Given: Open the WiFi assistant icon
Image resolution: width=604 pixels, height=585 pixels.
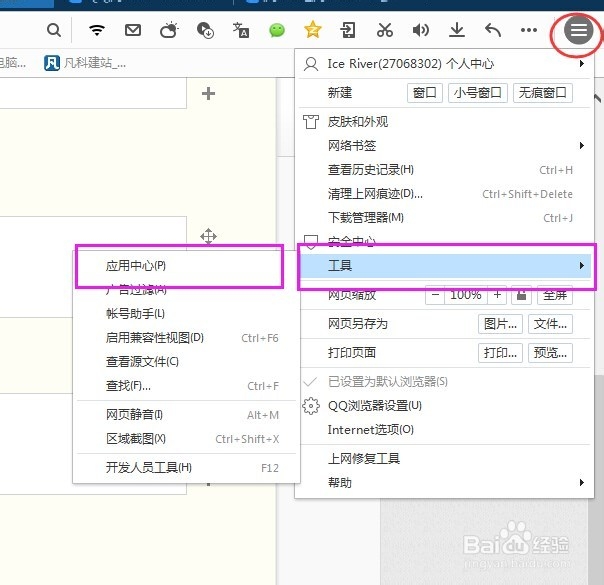Looking at the screenshot, I should pos(96,30).
